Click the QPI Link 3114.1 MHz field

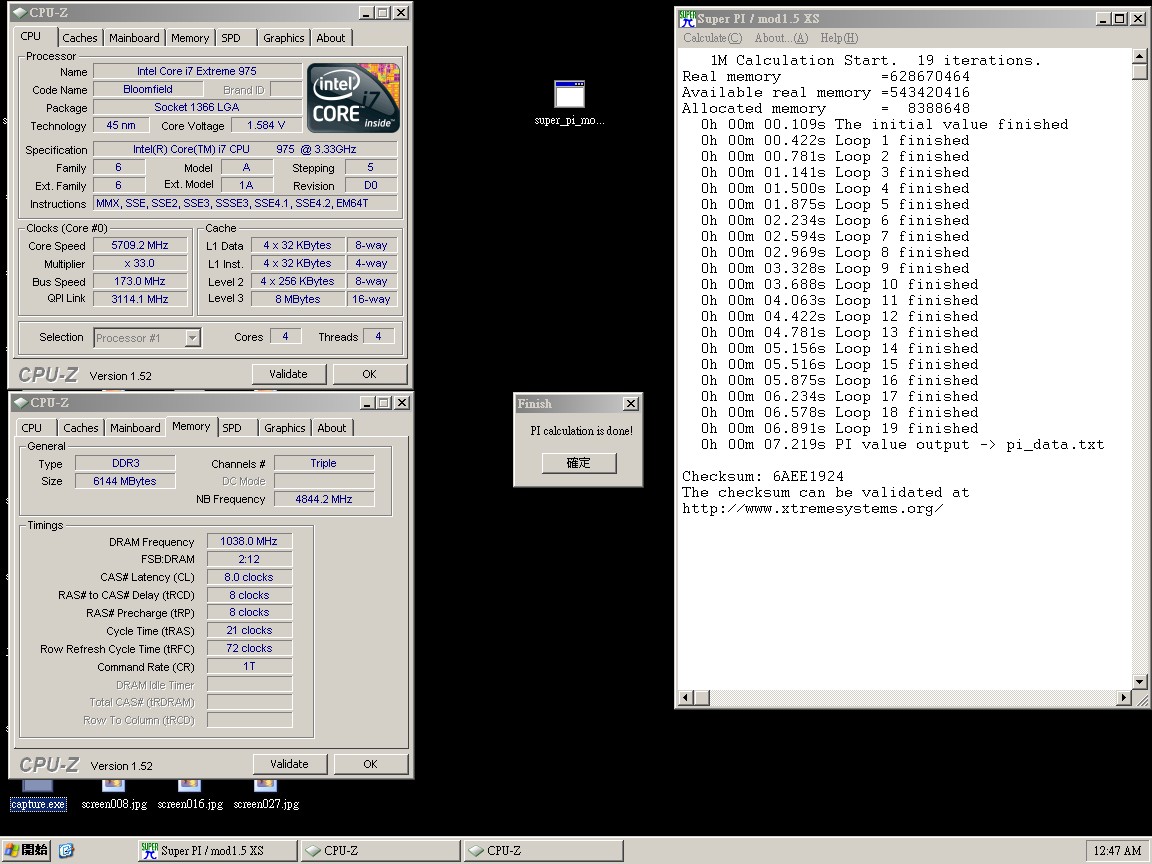click(x=140, y=299)
